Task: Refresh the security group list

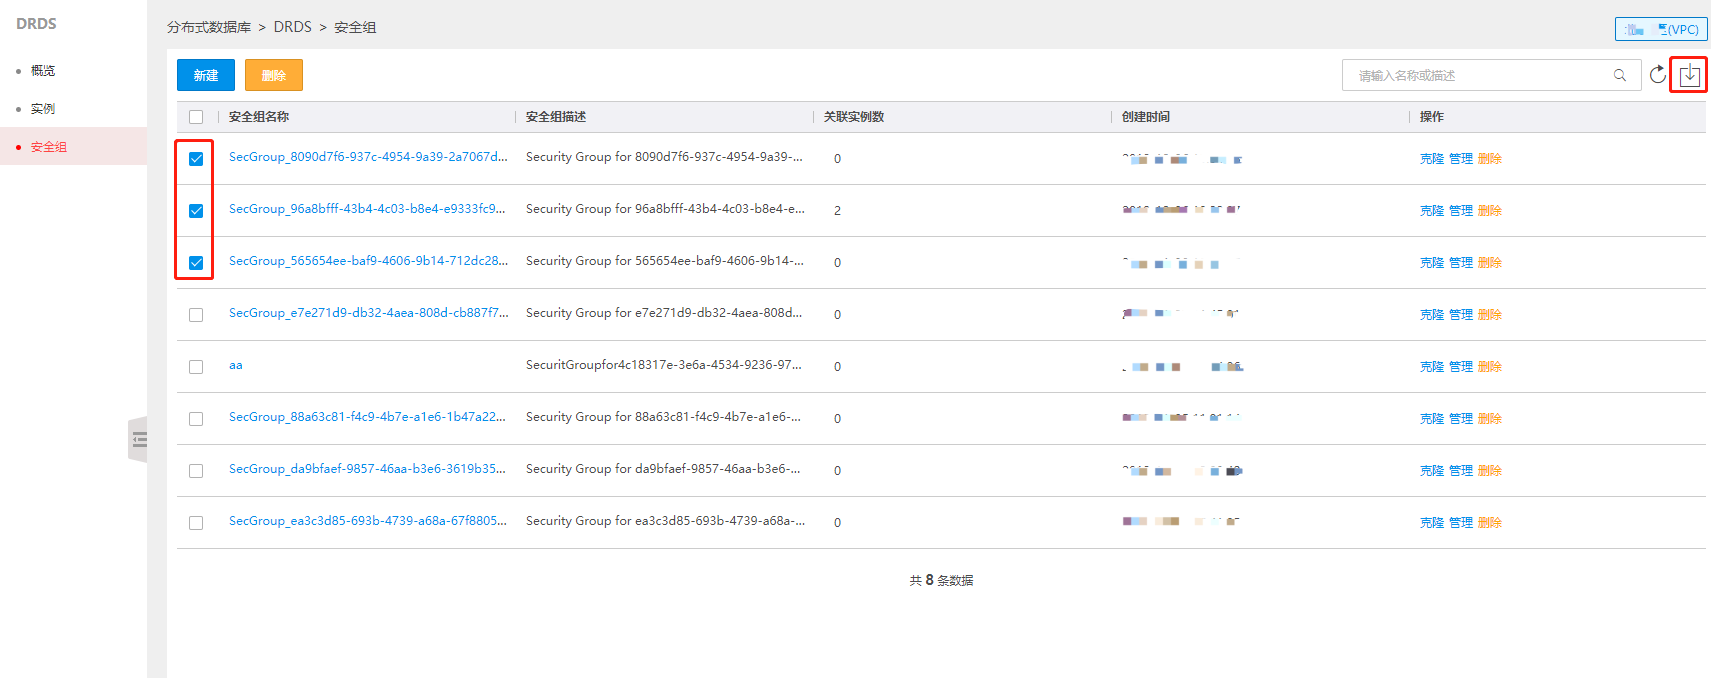Action: coord(1658,75)
